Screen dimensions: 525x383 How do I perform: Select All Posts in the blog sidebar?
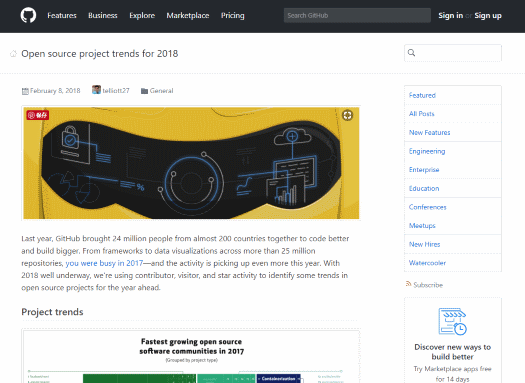point(422,114)
